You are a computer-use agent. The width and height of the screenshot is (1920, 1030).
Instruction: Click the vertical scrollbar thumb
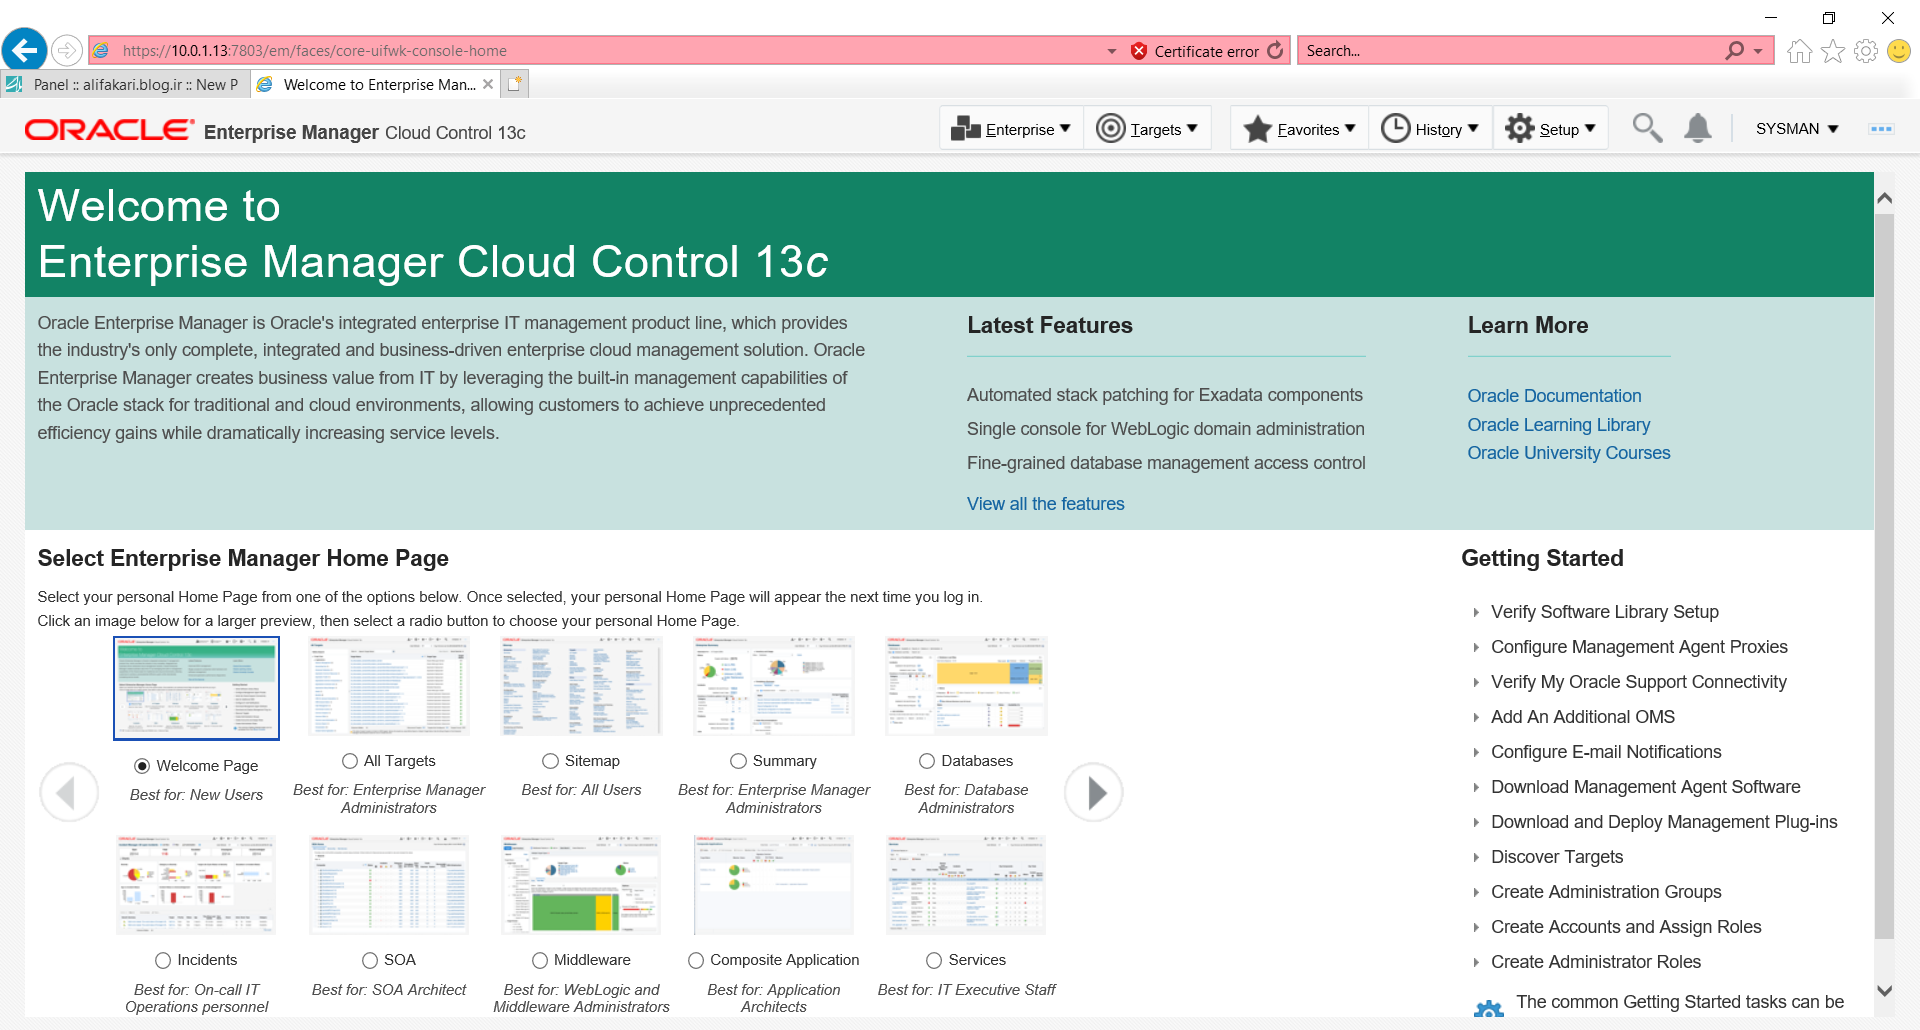(x=1884, y=576)
